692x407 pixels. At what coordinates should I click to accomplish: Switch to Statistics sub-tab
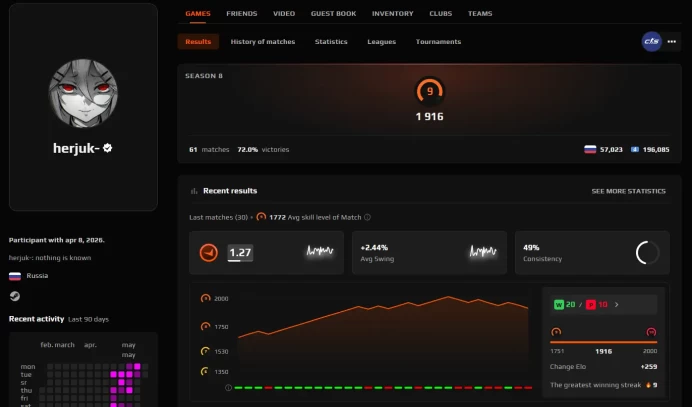[331, 41]
